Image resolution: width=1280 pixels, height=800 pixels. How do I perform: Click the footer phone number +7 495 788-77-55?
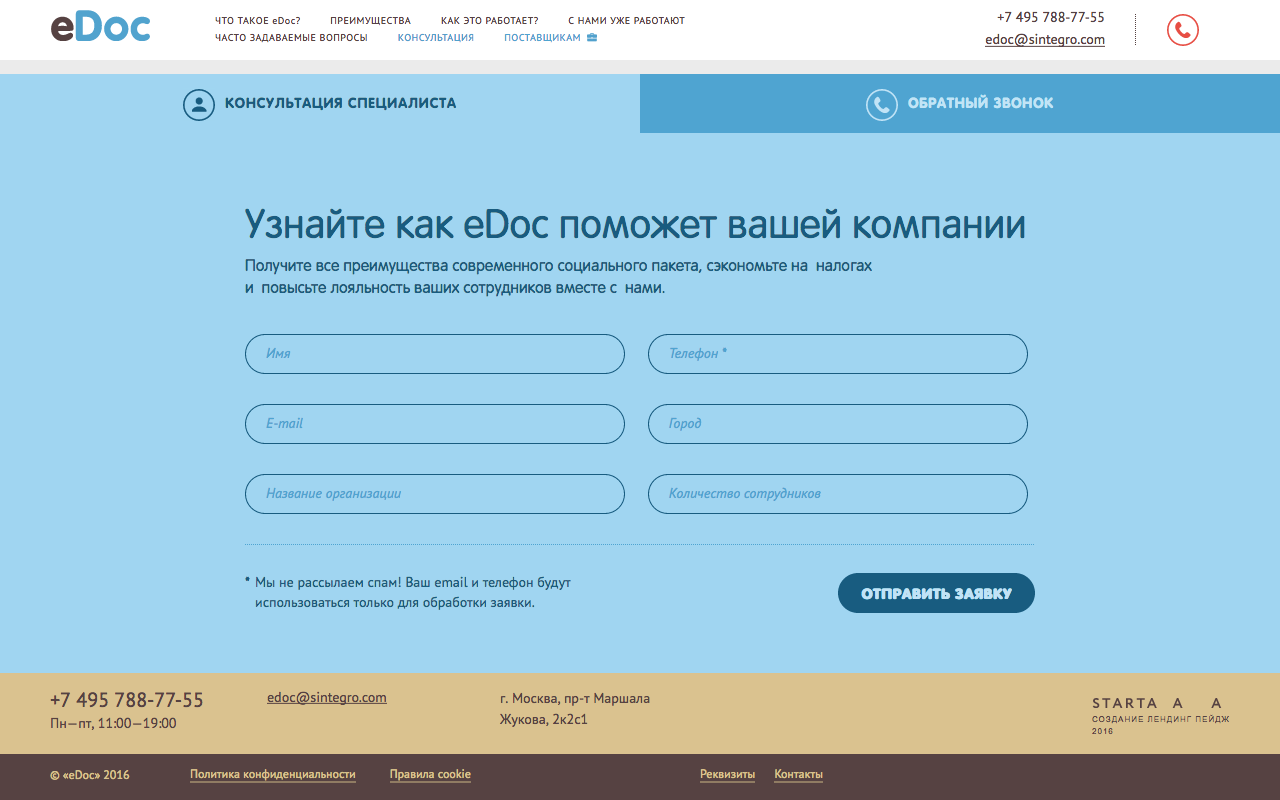[127, 700]
